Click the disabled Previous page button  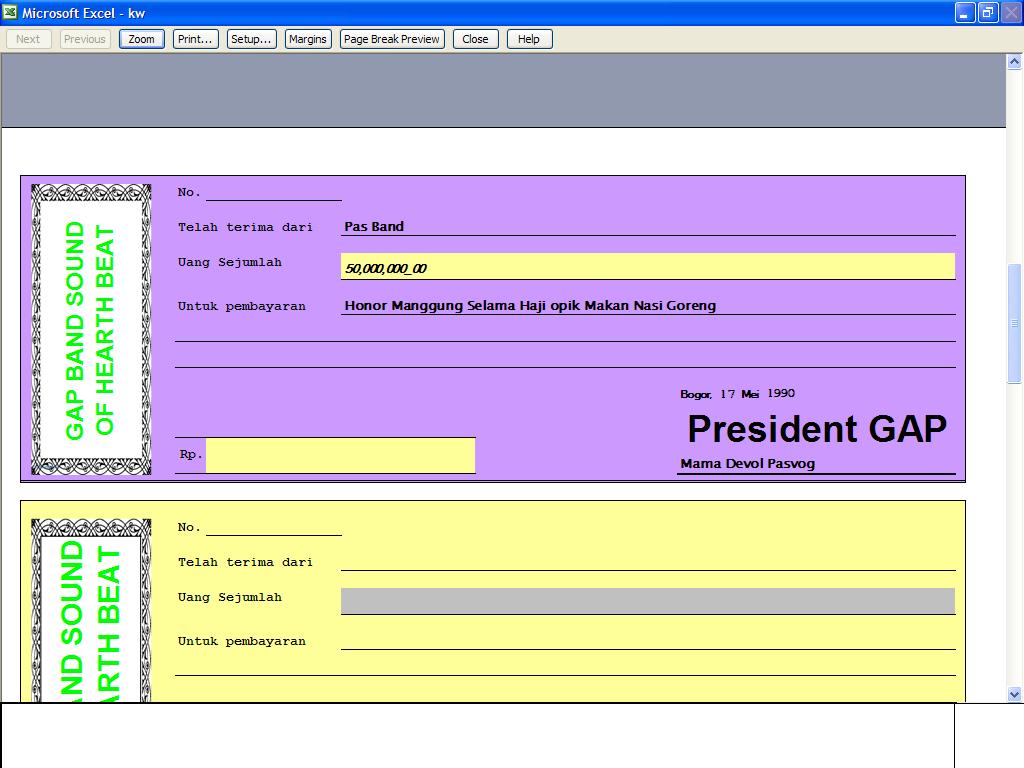point(84,39)
